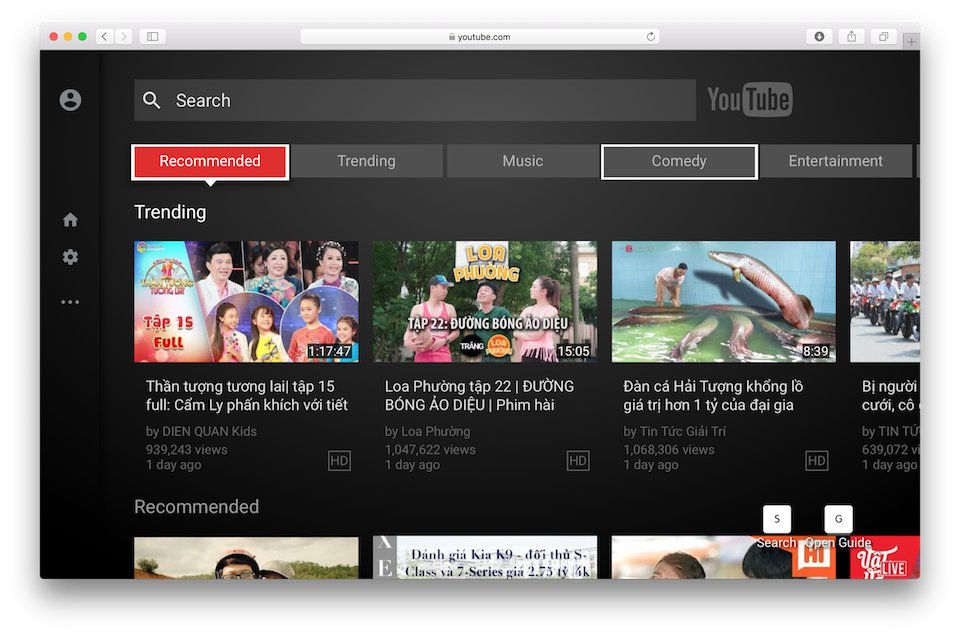Click the Home icon in the sidebar

click(70, 218)
